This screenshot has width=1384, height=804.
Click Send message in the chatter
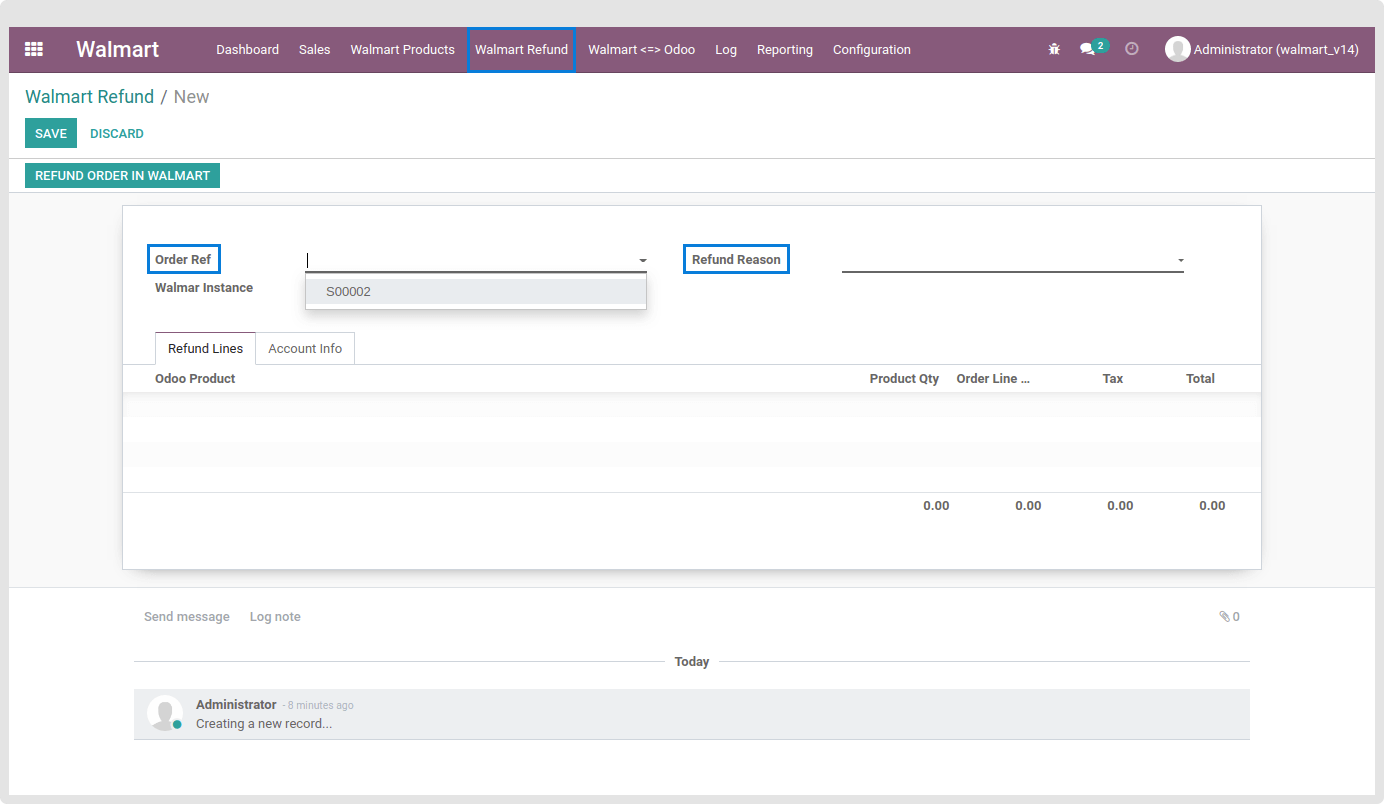[x=187, y=617]
